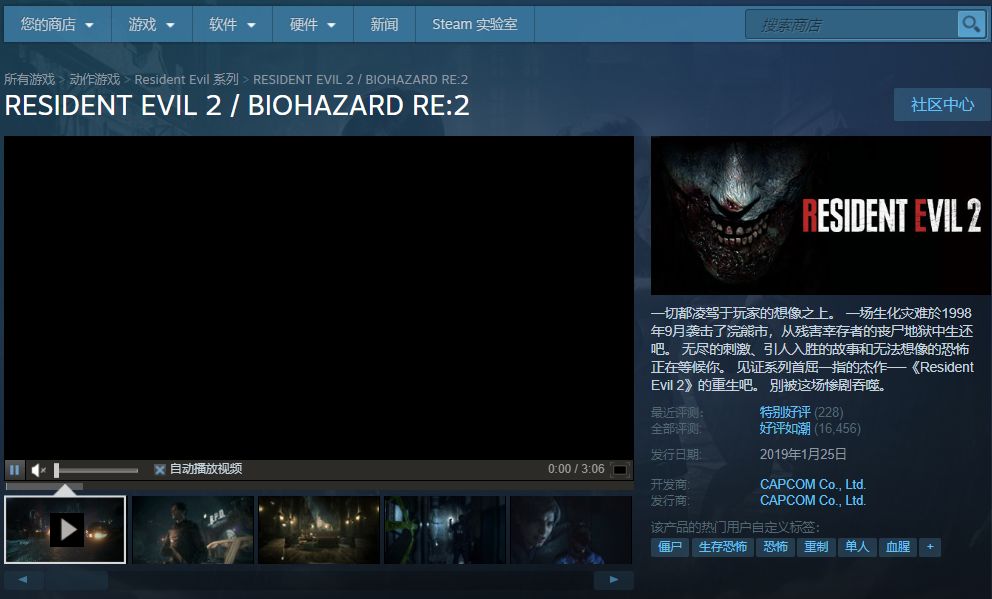Open 好评如潮 all reviews link

(785, 429)
